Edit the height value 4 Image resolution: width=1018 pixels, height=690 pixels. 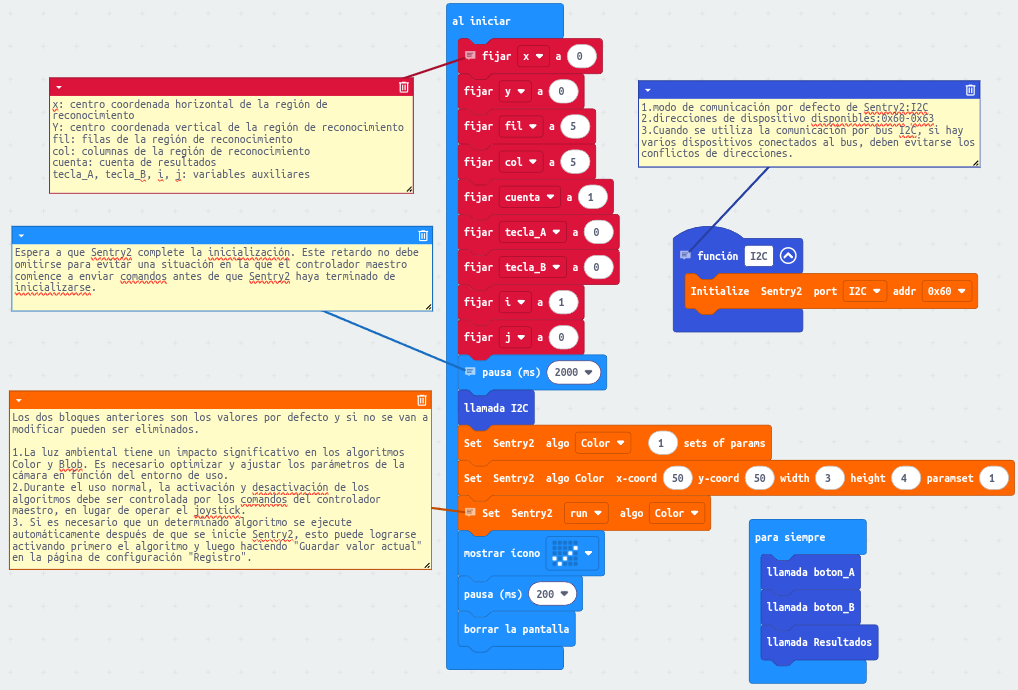point(904,478)
